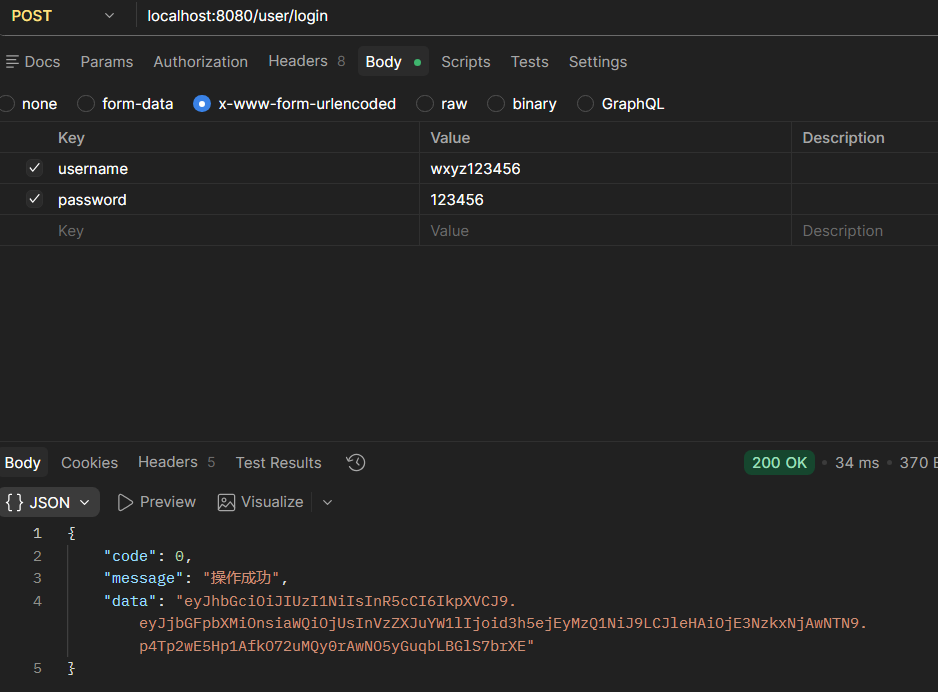
Task: Click the empty Value placeholder field
Action: [x=605, y=231]
